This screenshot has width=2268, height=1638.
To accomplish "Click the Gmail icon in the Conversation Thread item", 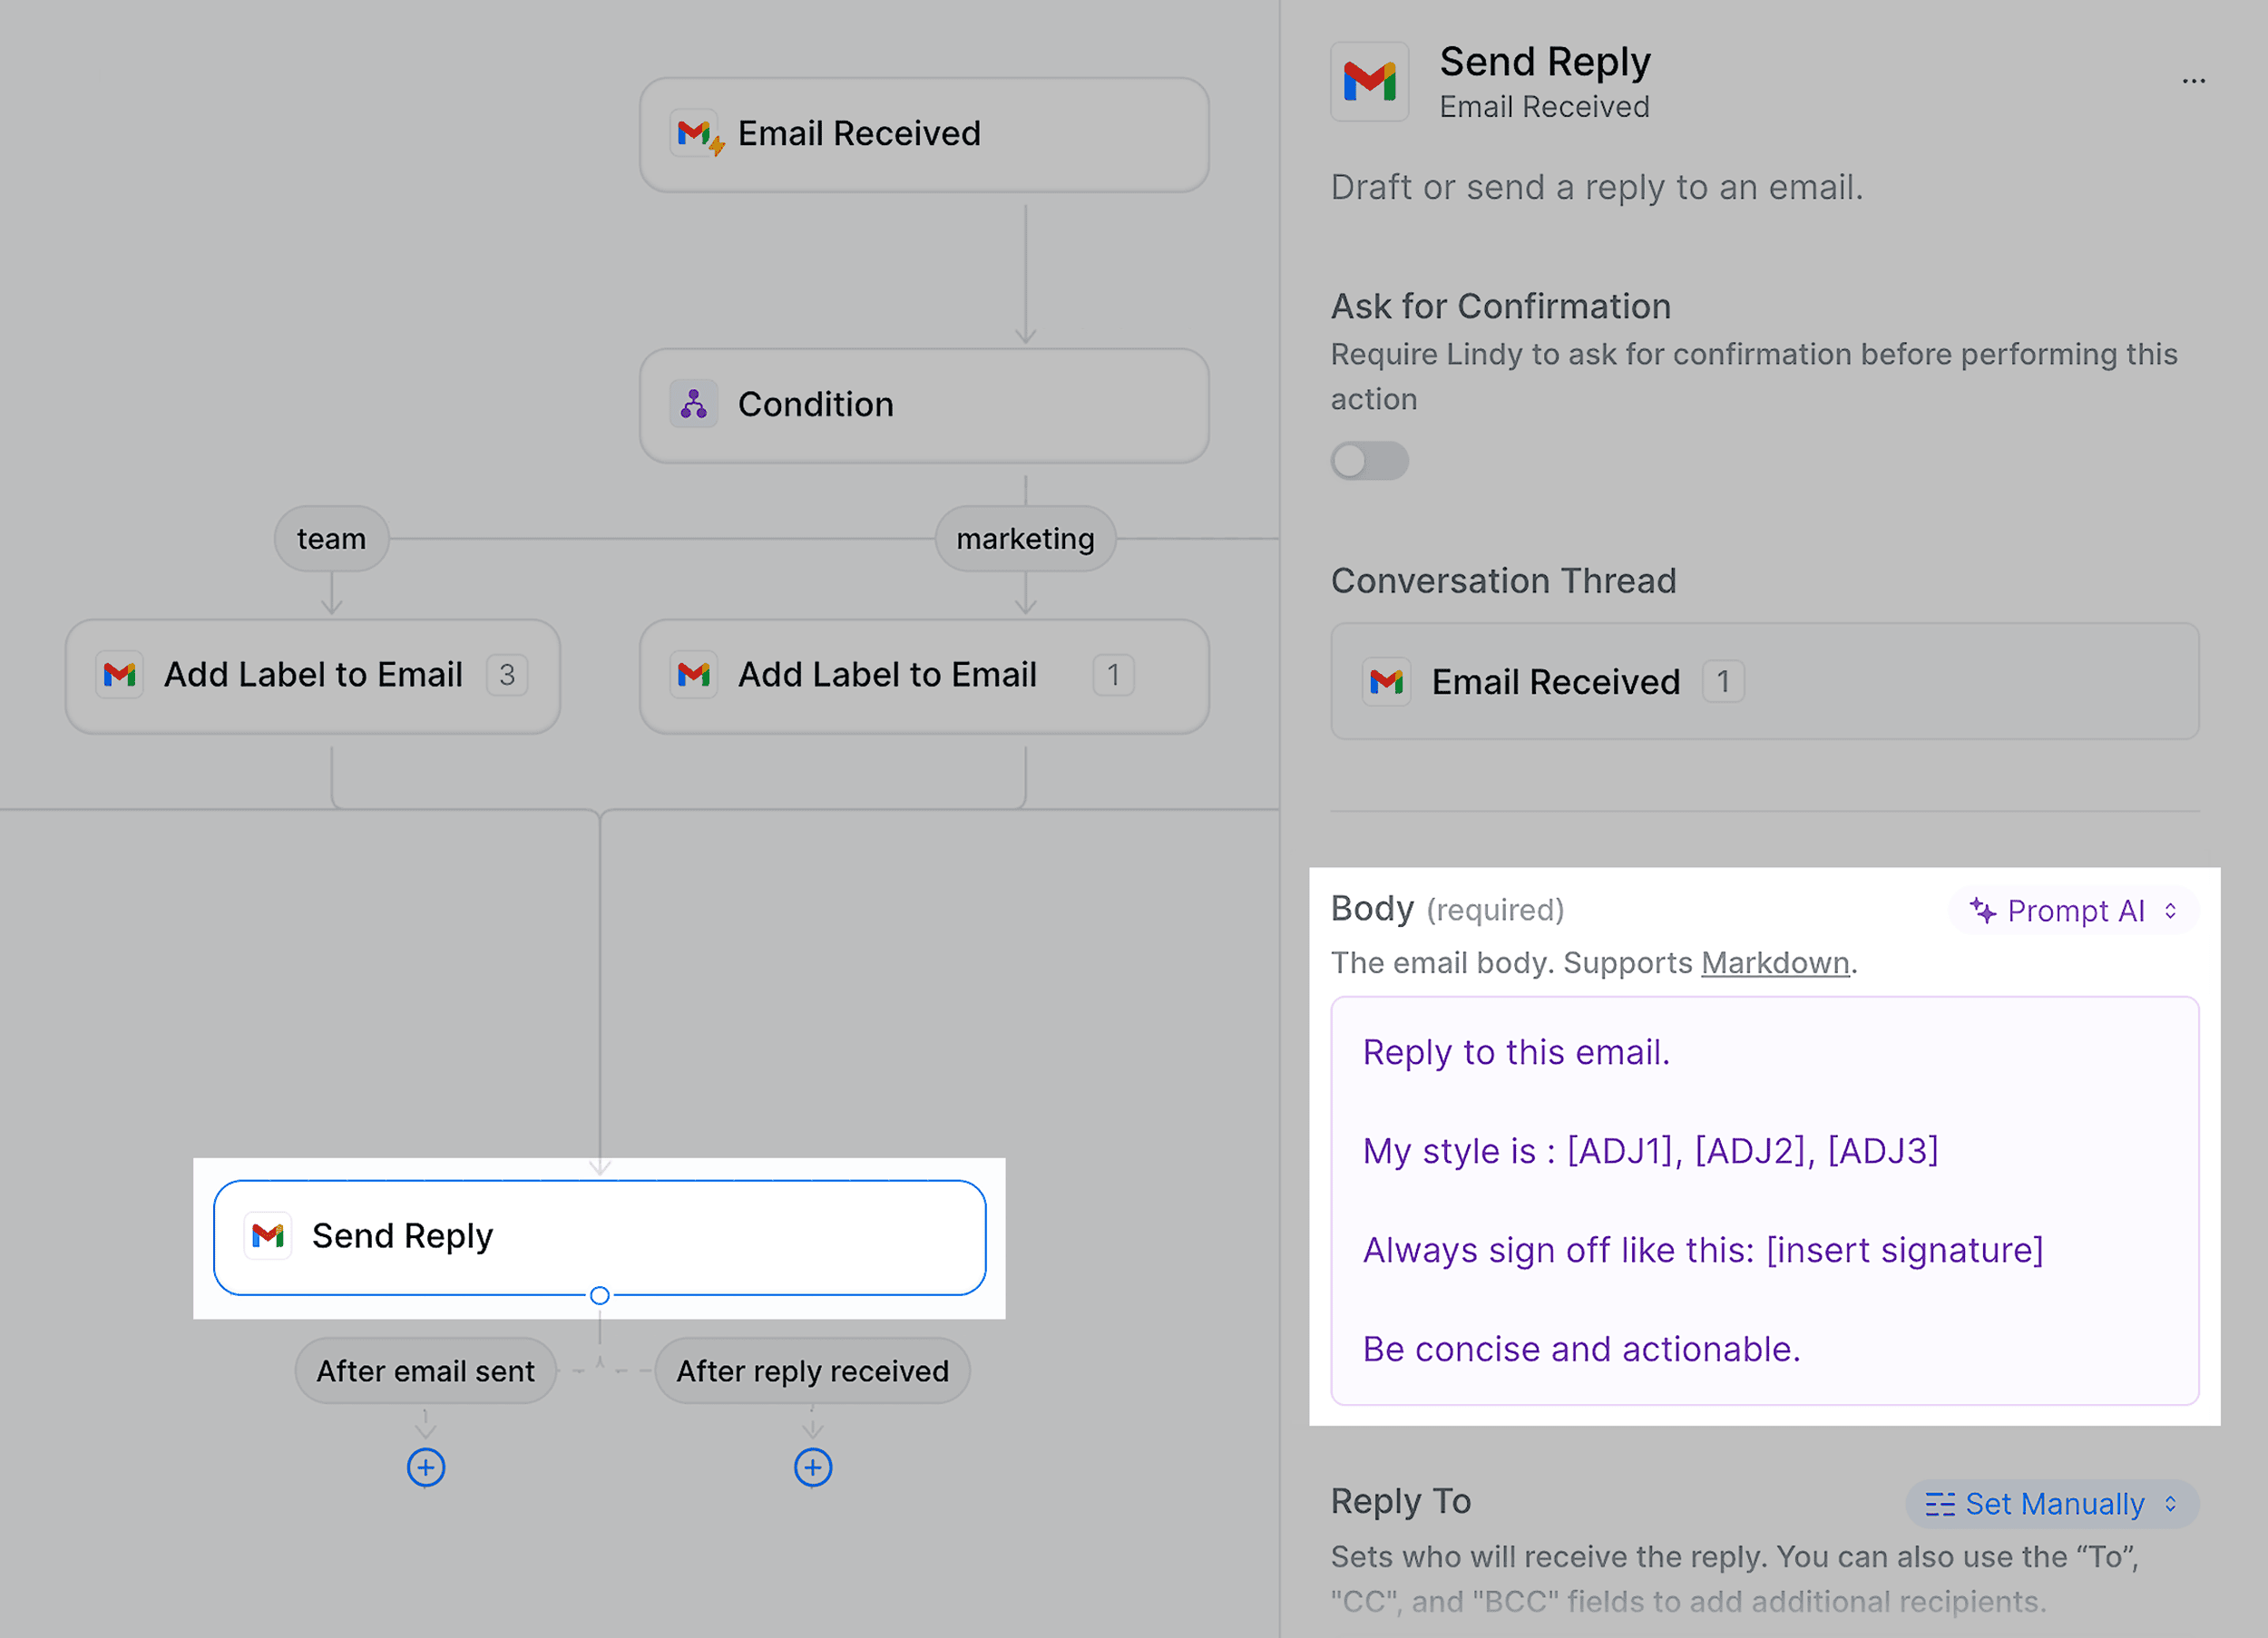I will point(1386,682).
